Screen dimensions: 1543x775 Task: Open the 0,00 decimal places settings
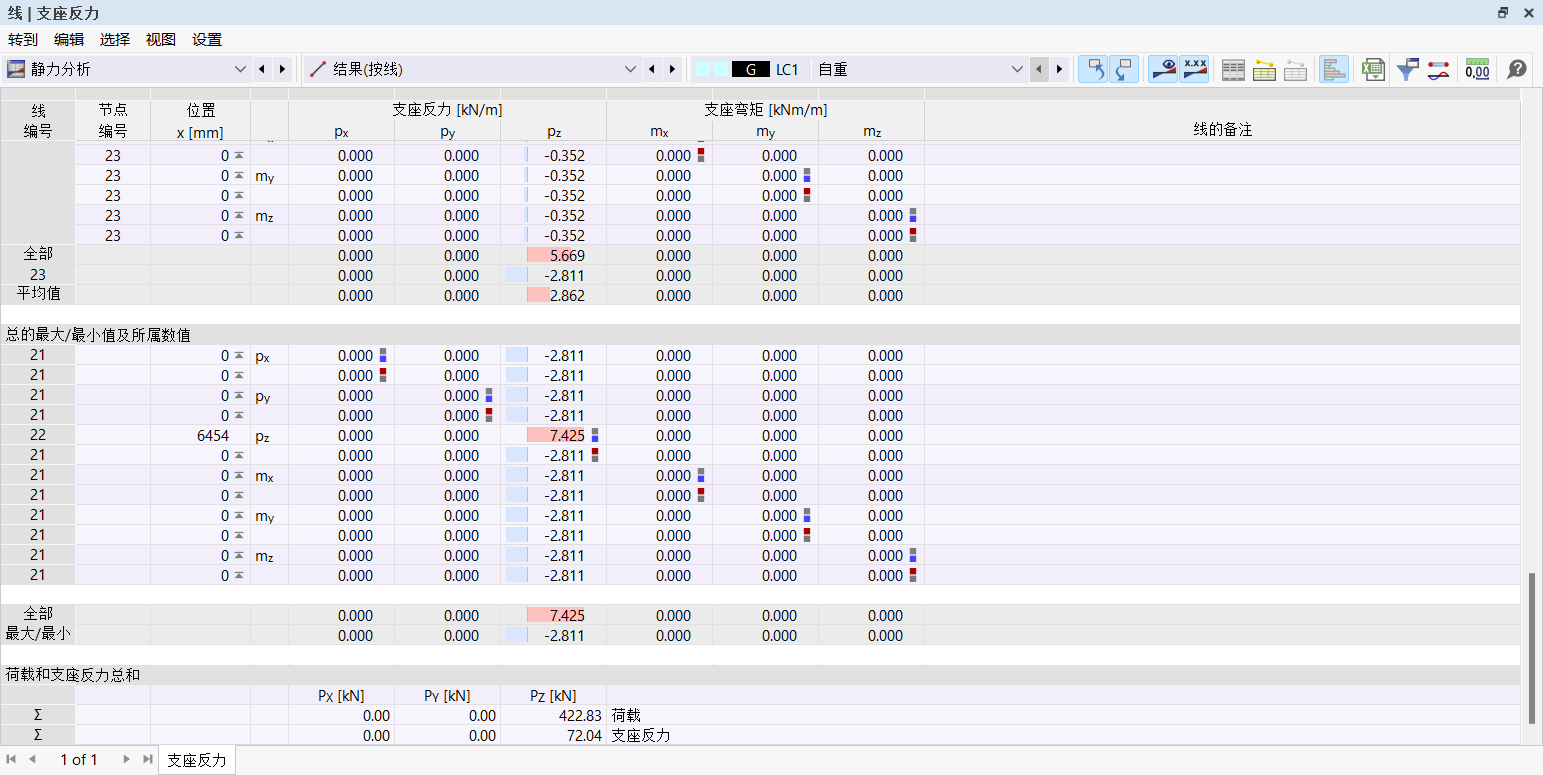[1477, 69]
